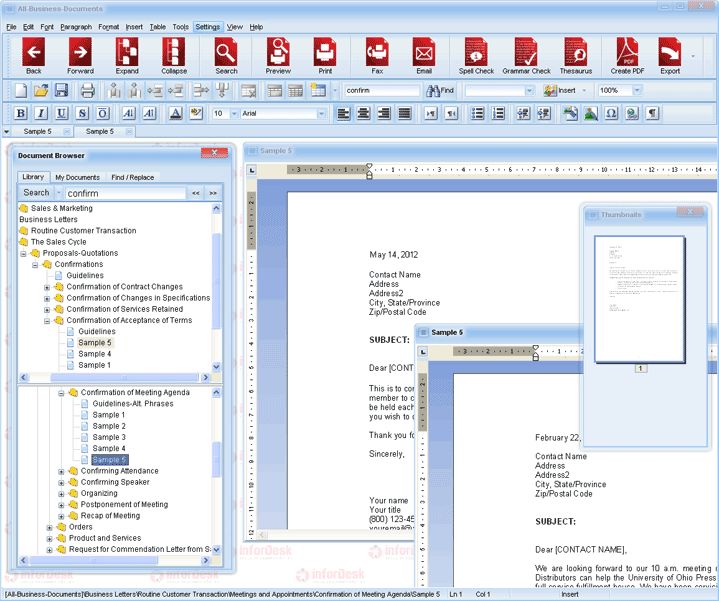Open the Settings menu

[208, 27]
